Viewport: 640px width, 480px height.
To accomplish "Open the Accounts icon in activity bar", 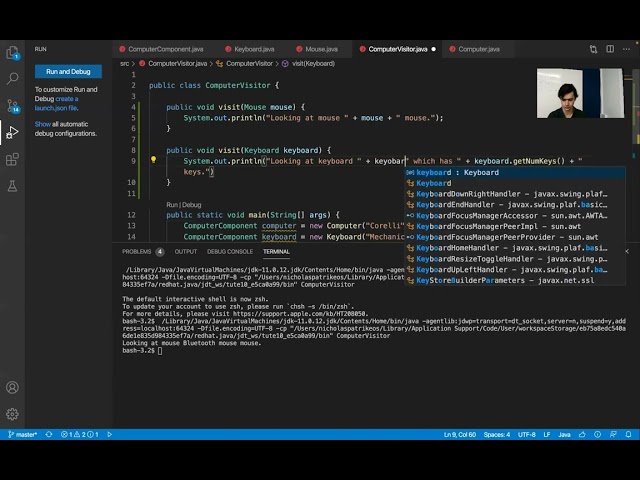I will [12, 387].
